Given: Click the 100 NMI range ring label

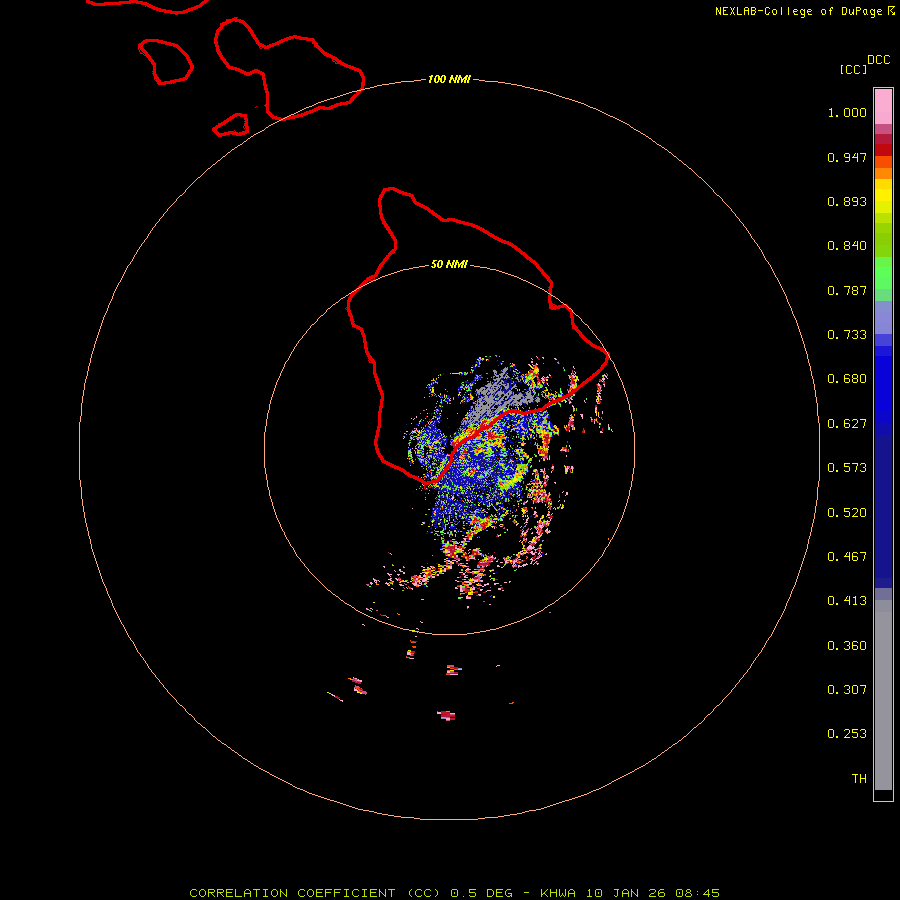Looking at the screenshot, I should click(x=449, y=79).
